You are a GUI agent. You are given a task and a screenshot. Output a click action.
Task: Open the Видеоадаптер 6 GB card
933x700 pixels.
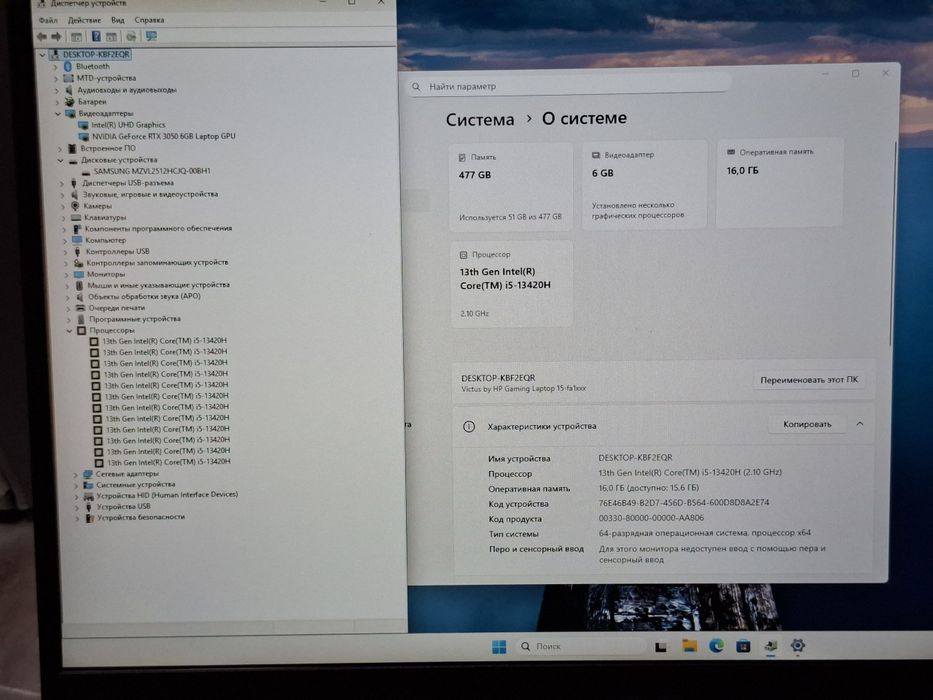point(644,185)
